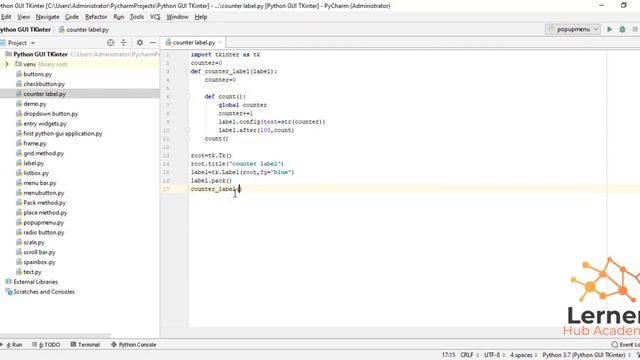Select buttons.py in project tree
The width and height of the screenshot is (640, 360).
[38, 74]
